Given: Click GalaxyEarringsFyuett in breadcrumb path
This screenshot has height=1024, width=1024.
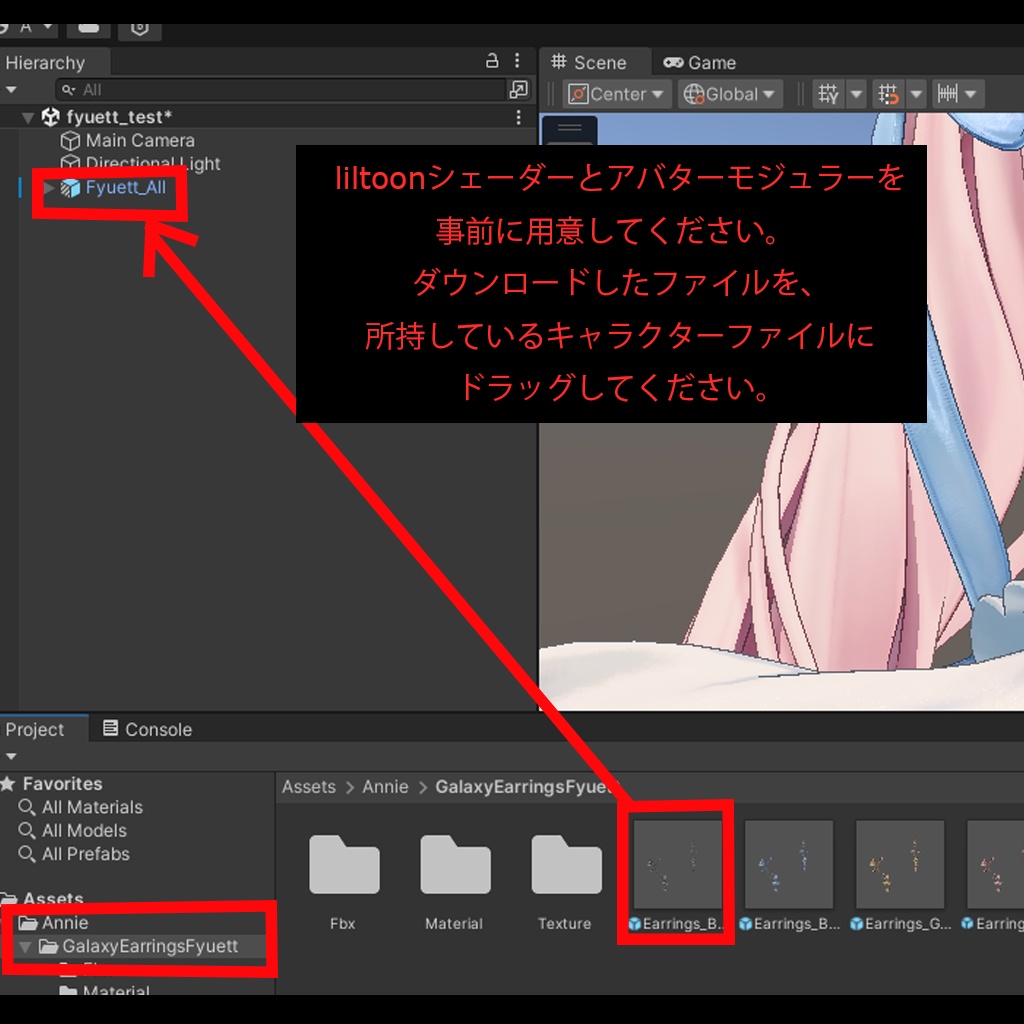Looking at the screenshot, I should click(526, 787).
